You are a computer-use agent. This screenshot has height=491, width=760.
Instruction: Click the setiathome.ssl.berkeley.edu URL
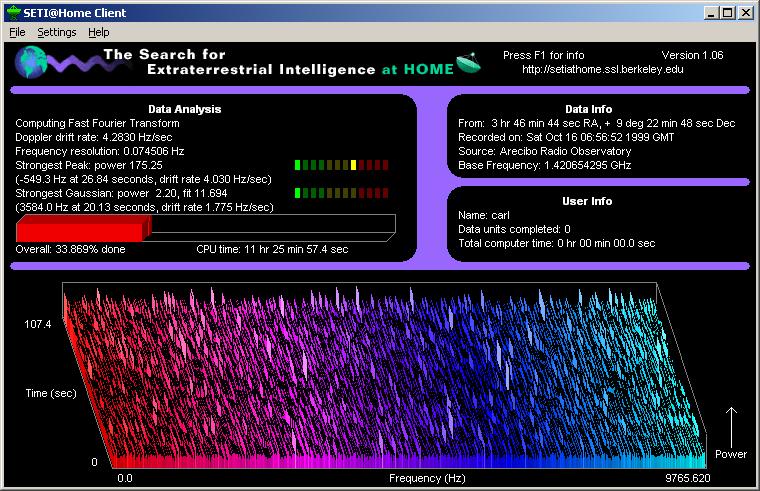tap(602, 69)
